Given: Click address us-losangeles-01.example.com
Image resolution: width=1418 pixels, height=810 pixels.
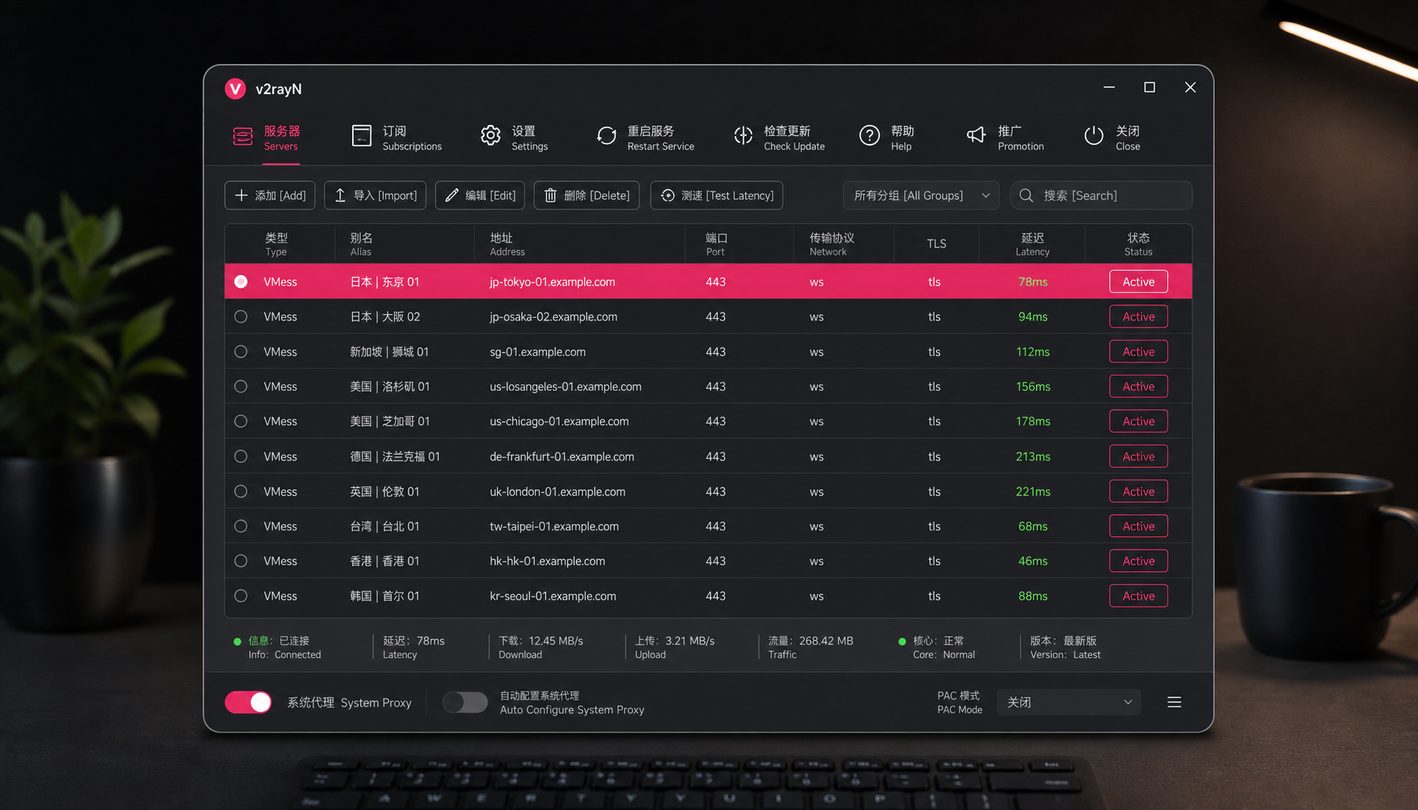Looking at the screenshot, I should [x=565, y=386].
